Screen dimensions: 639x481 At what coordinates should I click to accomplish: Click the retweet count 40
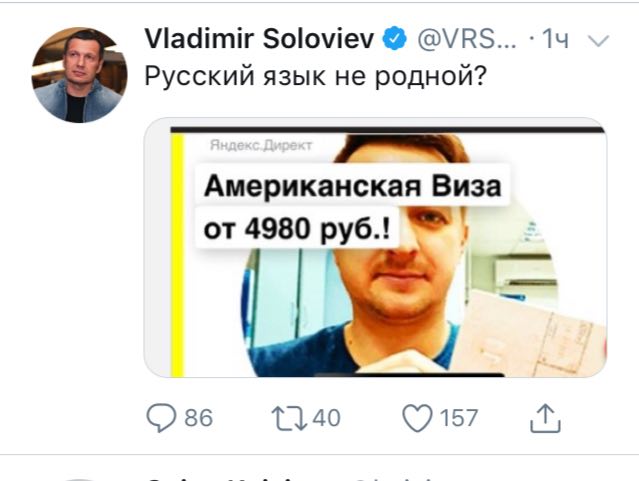[326, 418]
